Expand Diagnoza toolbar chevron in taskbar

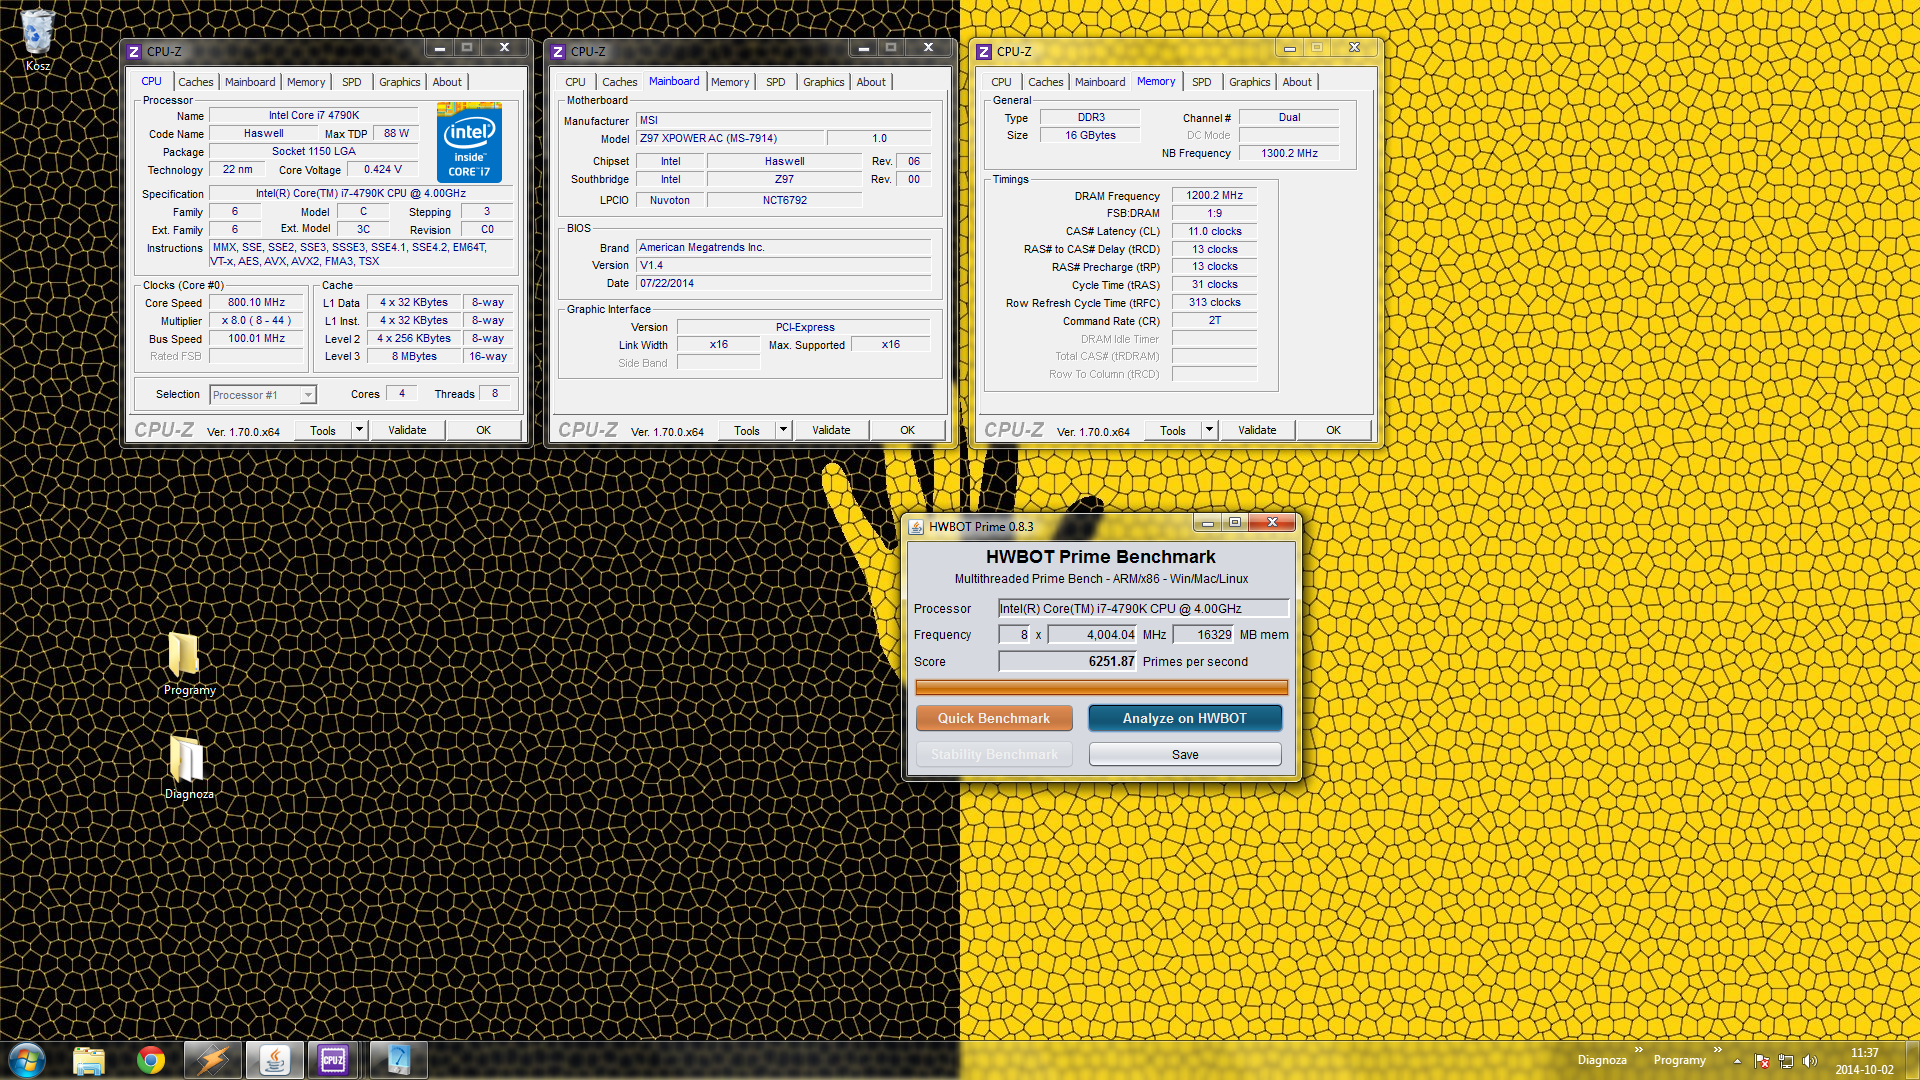pos(1638,1050)
